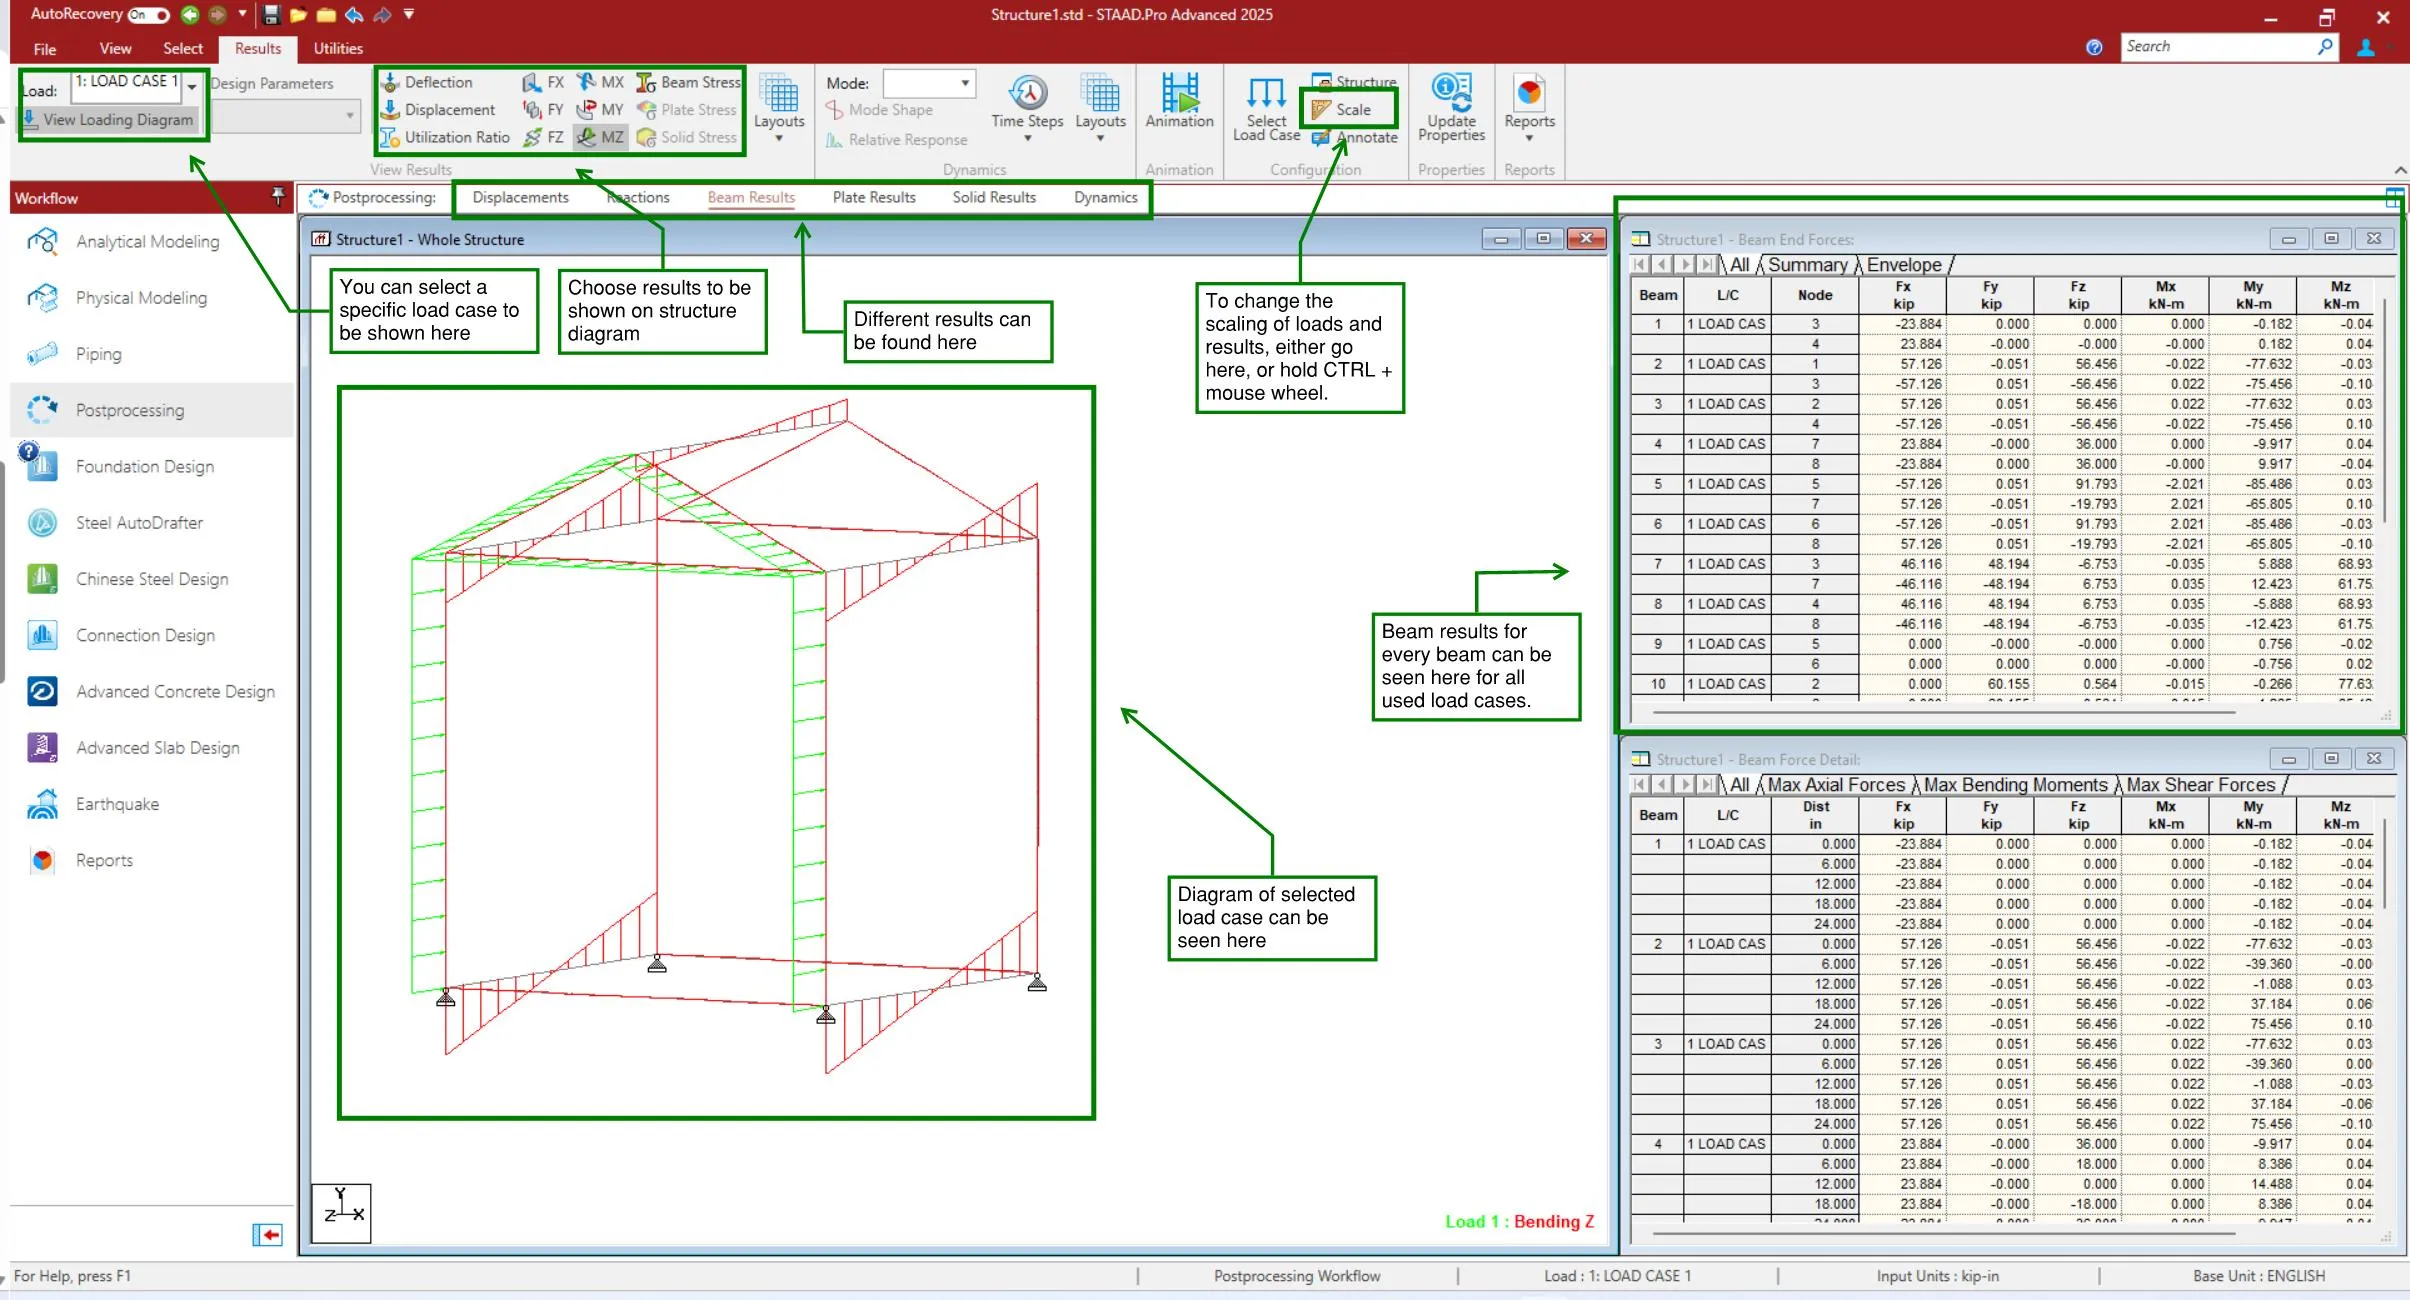This screenshot has height=1300, width=2410.
Task: Open the Mode dropdown
Action: 964,83
